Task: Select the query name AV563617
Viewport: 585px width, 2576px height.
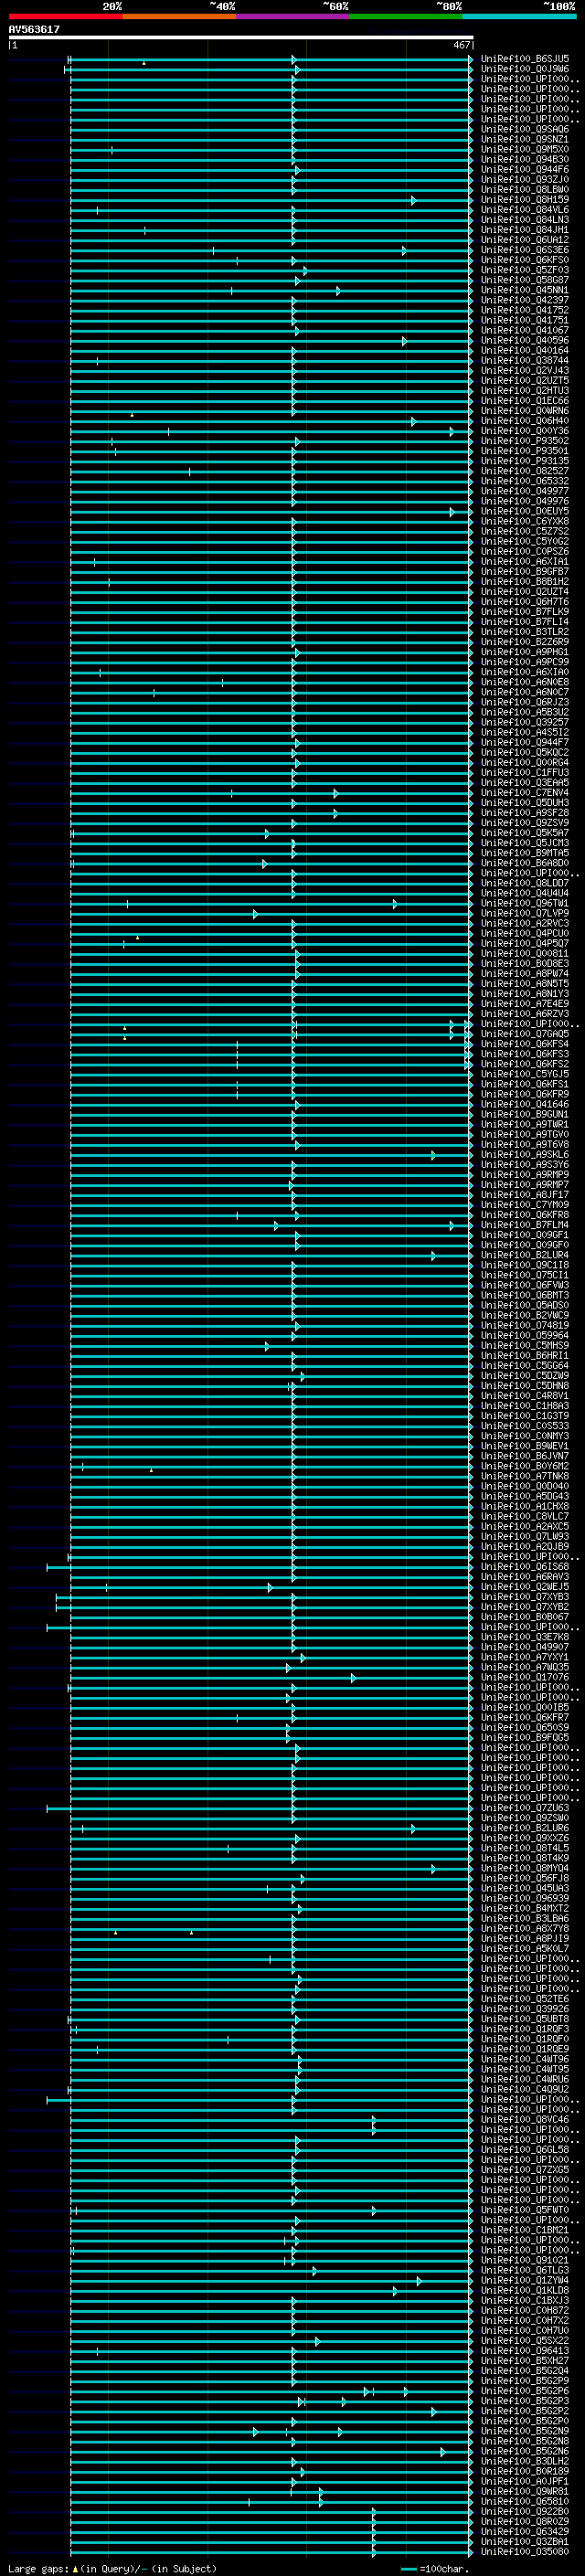Action: (x=34, y=29)
